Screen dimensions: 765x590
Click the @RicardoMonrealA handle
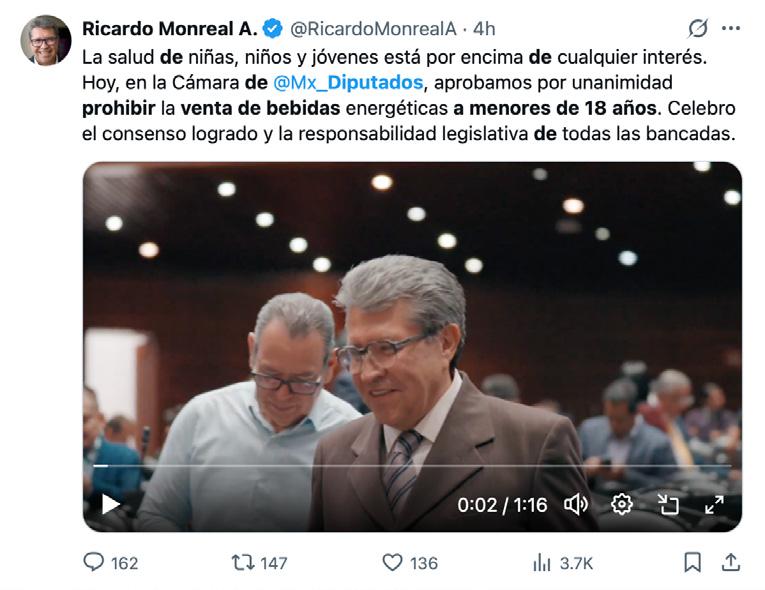[373, 29]
